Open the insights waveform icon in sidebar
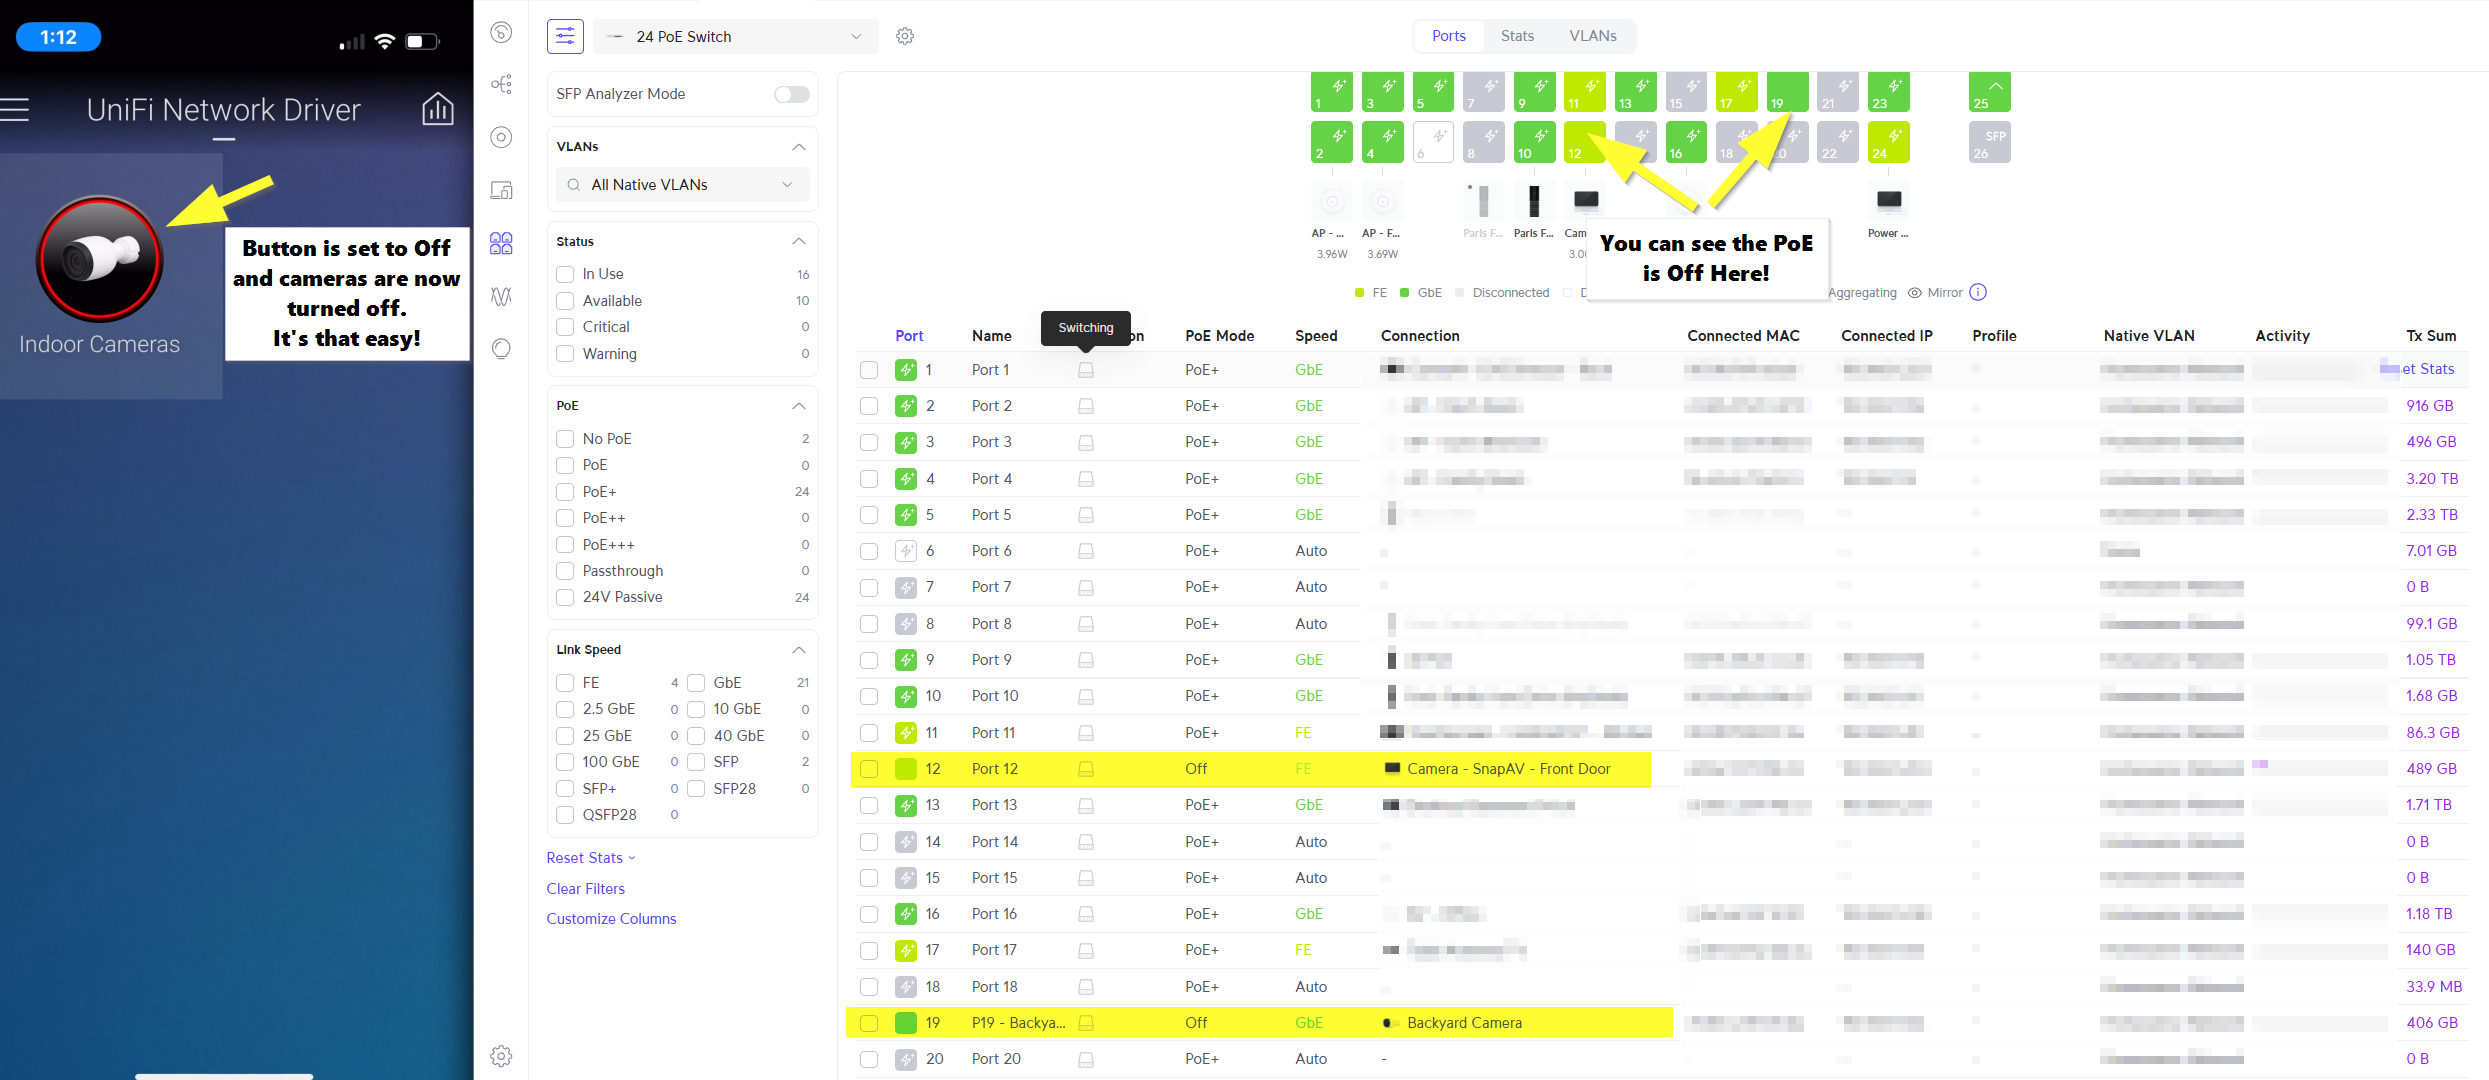The width and height of the screenshot is (2489, 1080). (501, 296)
